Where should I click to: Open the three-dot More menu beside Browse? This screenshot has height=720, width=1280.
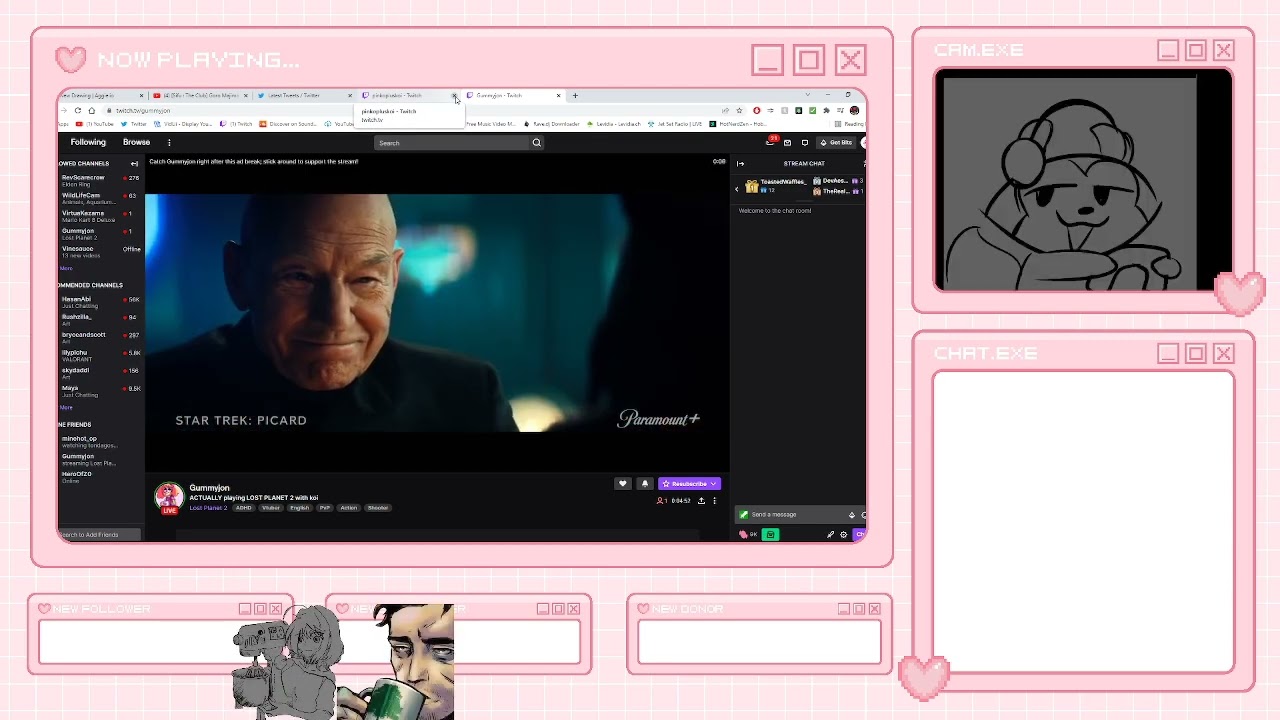[169, 142]
